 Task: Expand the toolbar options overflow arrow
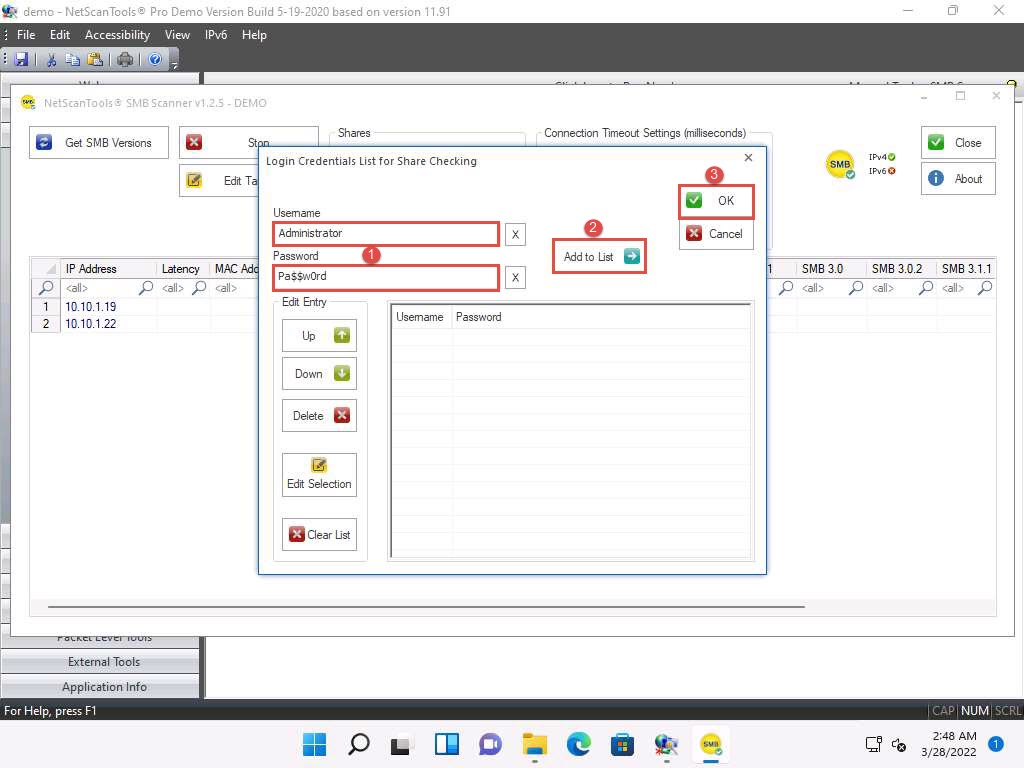(175, 64)
